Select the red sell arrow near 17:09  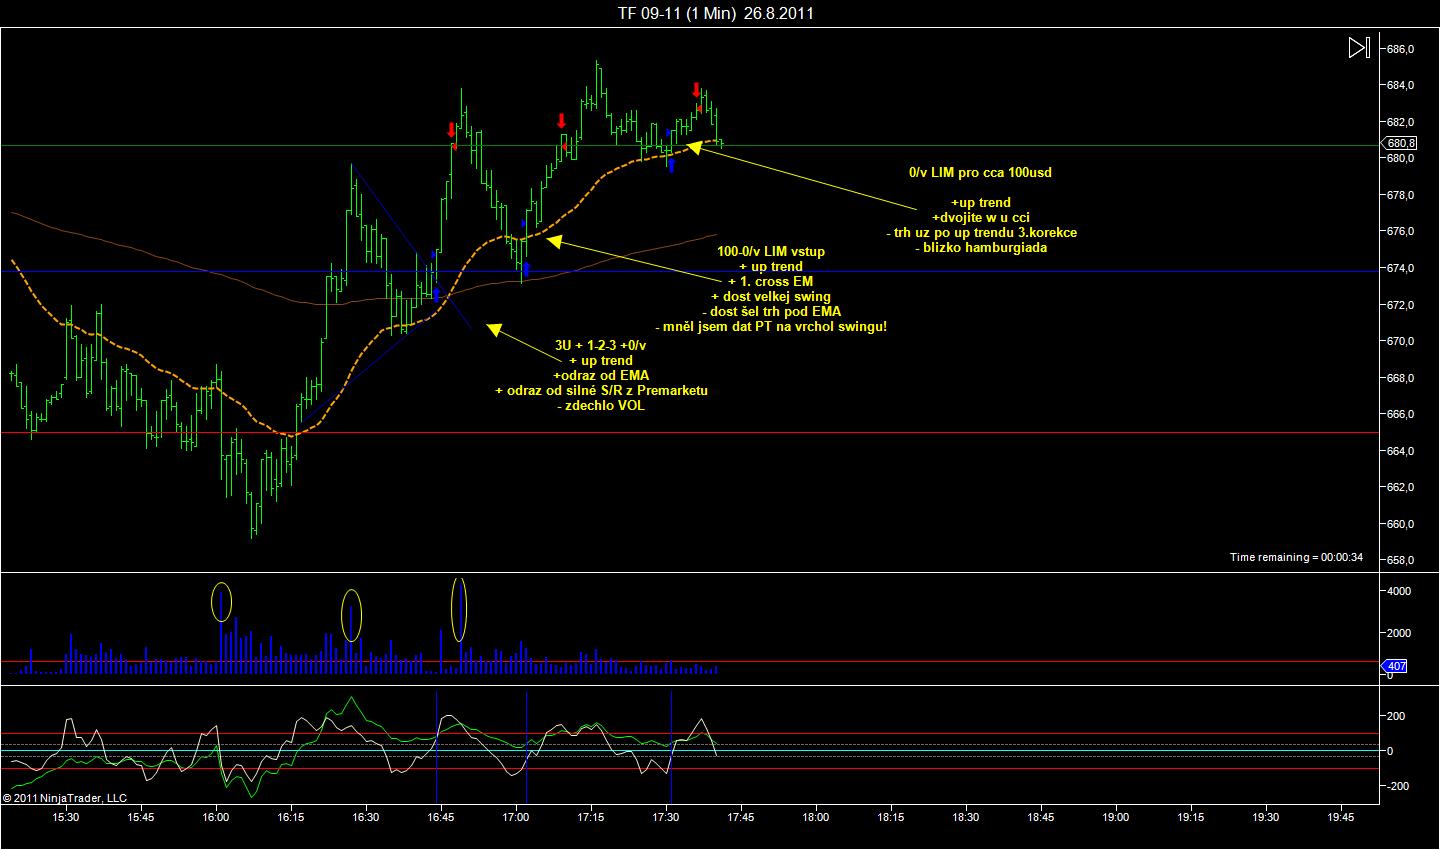(561, 121)
